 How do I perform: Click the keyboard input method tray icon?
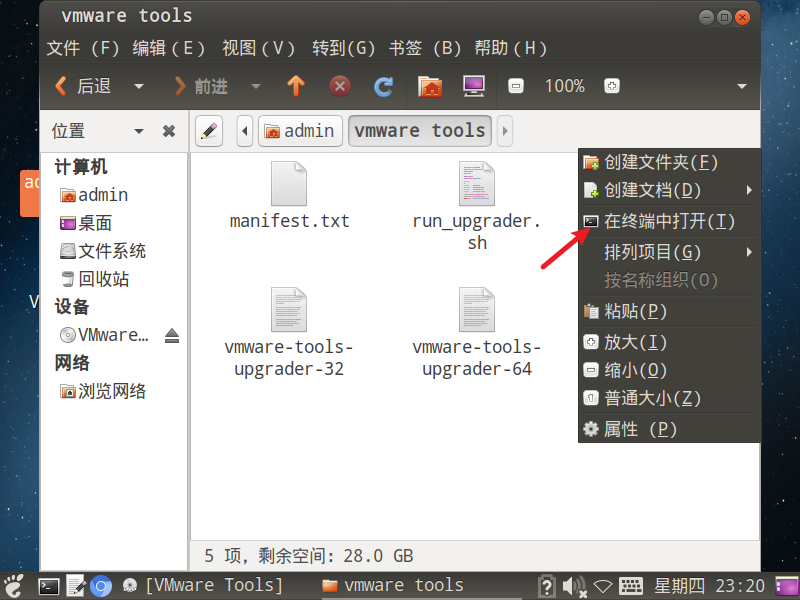631,587
